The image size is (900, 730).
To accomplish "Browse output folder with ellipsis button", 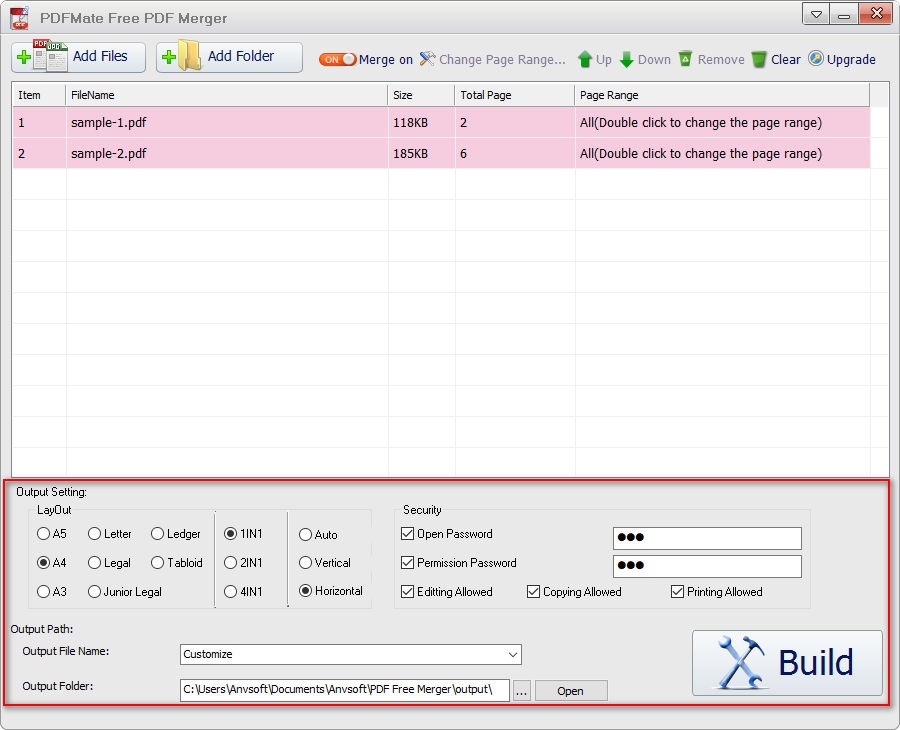I will (x=521, y=691).
